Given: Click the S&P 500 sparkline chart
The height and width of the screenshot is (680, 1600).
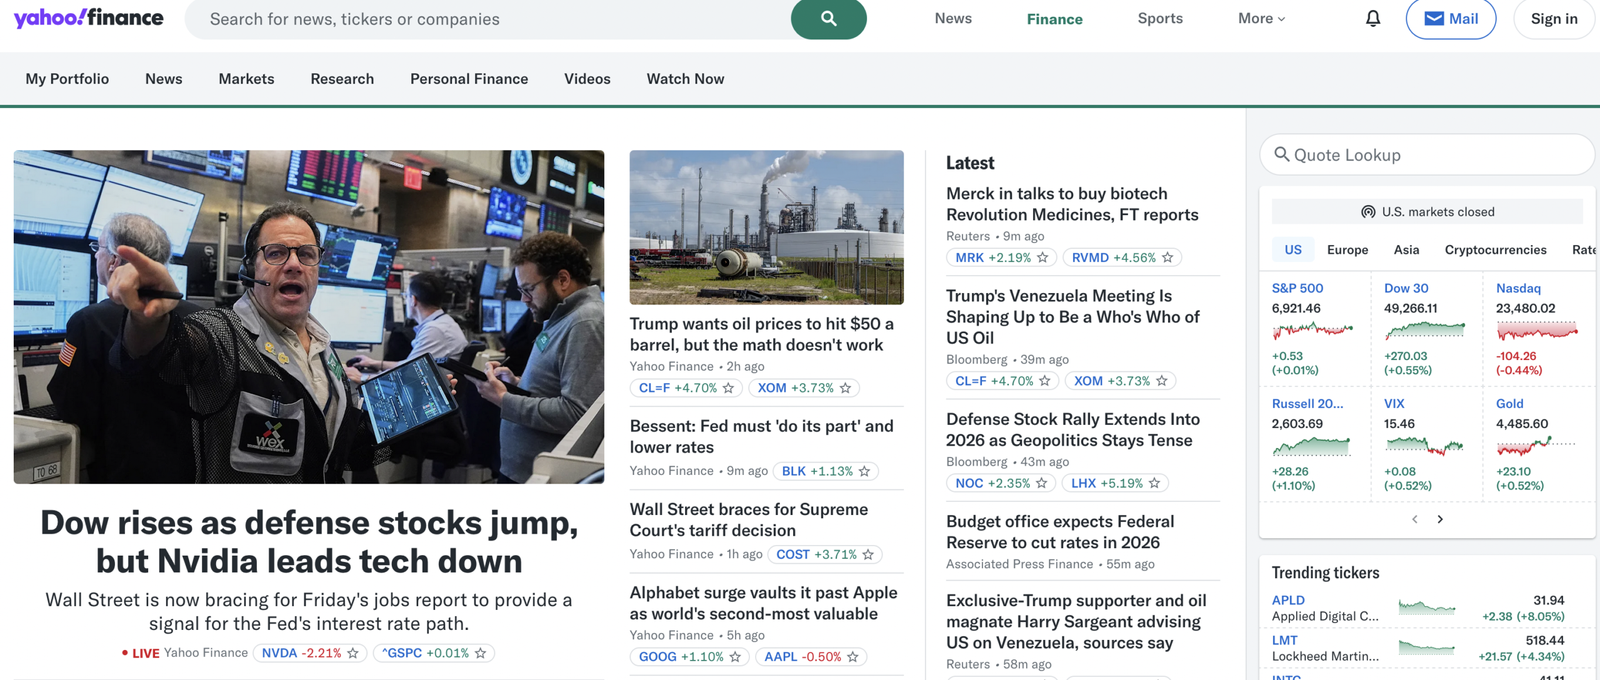Looking at the screenshot, I should pyautogui.click(x=1312, y=329).
